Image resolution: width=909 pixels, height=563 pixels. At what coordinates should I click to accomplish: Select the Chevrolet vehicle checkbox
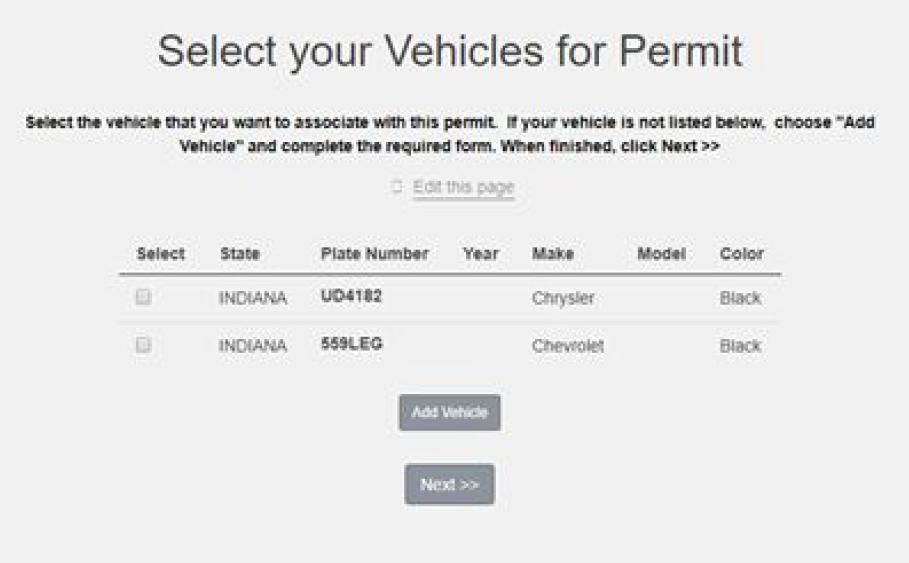143,344
